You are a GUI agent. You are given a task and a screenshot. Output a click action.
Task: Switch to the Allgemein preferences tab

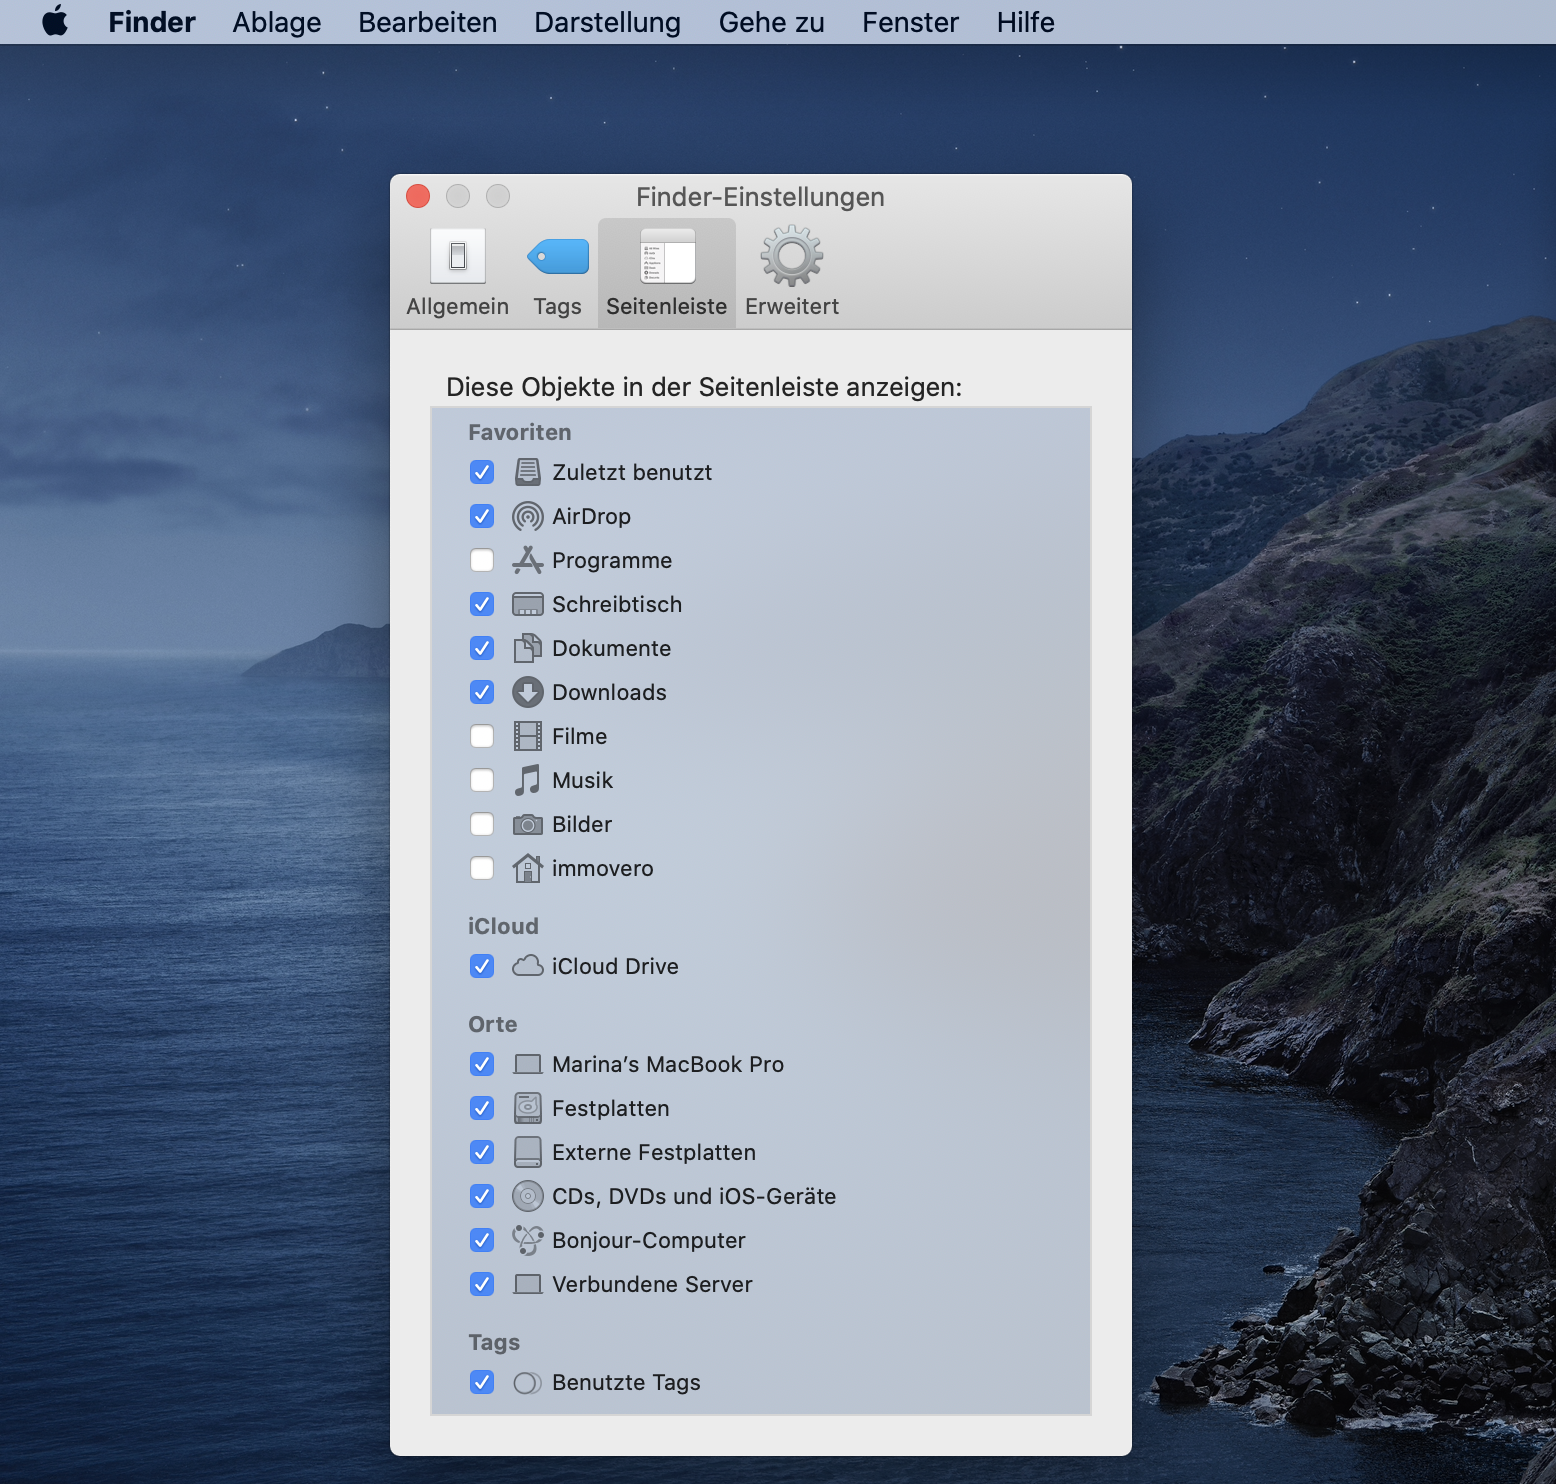point(458,273)
